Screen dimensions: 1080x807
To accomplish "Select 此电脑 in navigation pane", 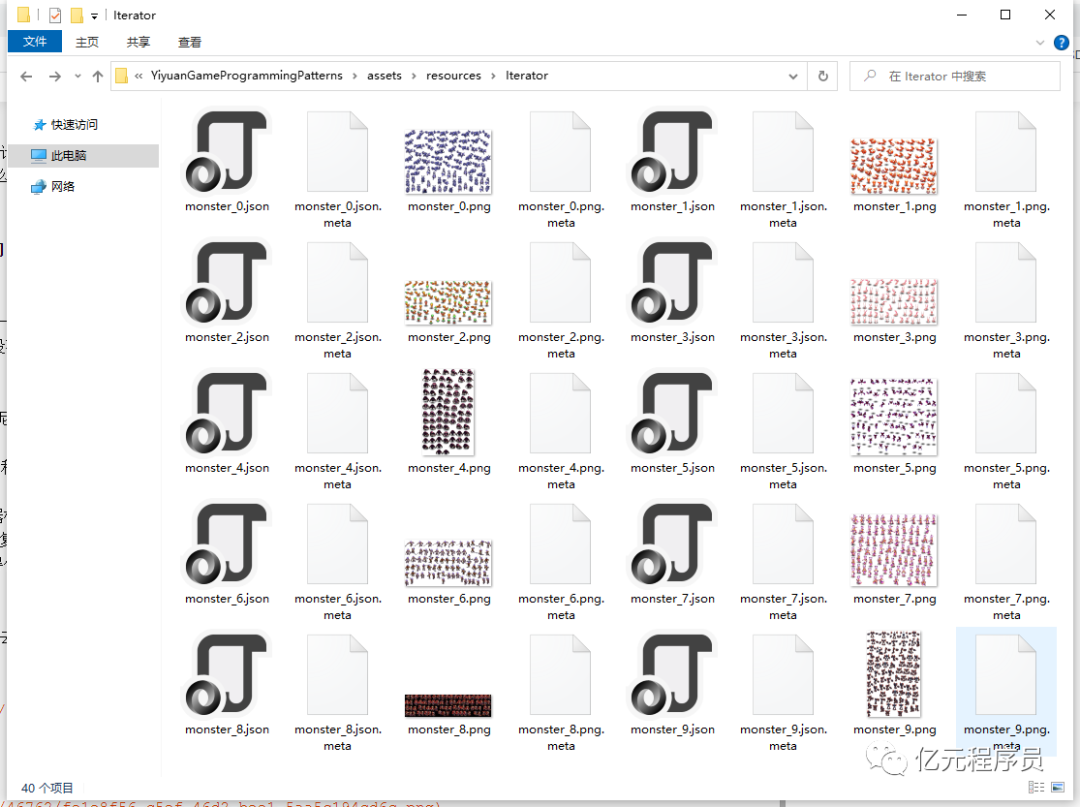I will click(84, 156).
